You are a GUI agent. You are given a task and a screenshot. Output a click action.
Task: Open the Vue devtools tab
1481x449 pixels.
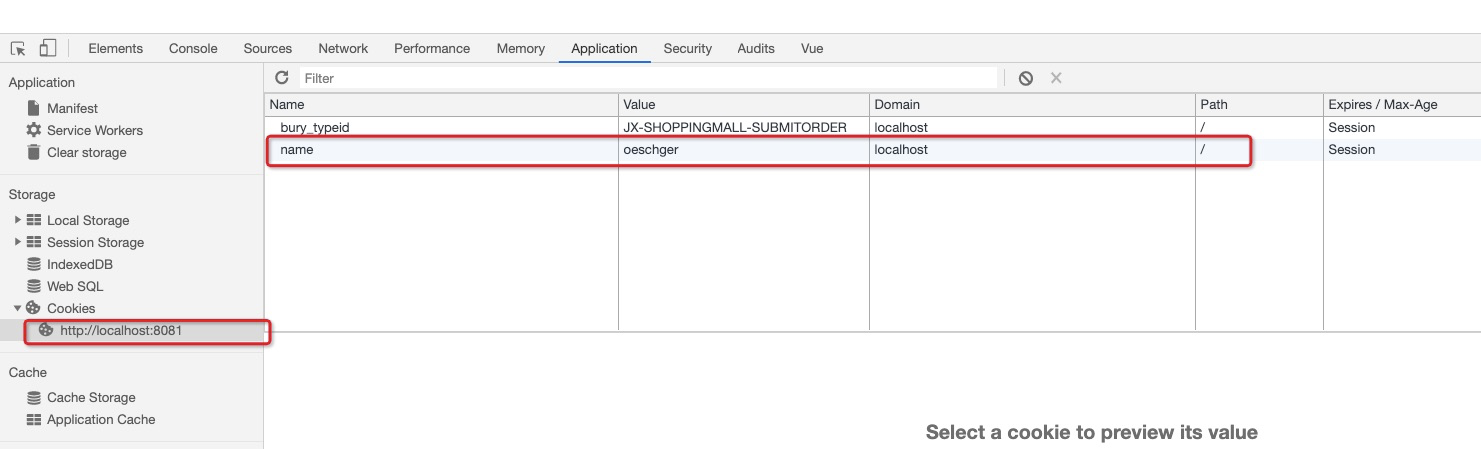pyautogui.click(x=812, y=48)
